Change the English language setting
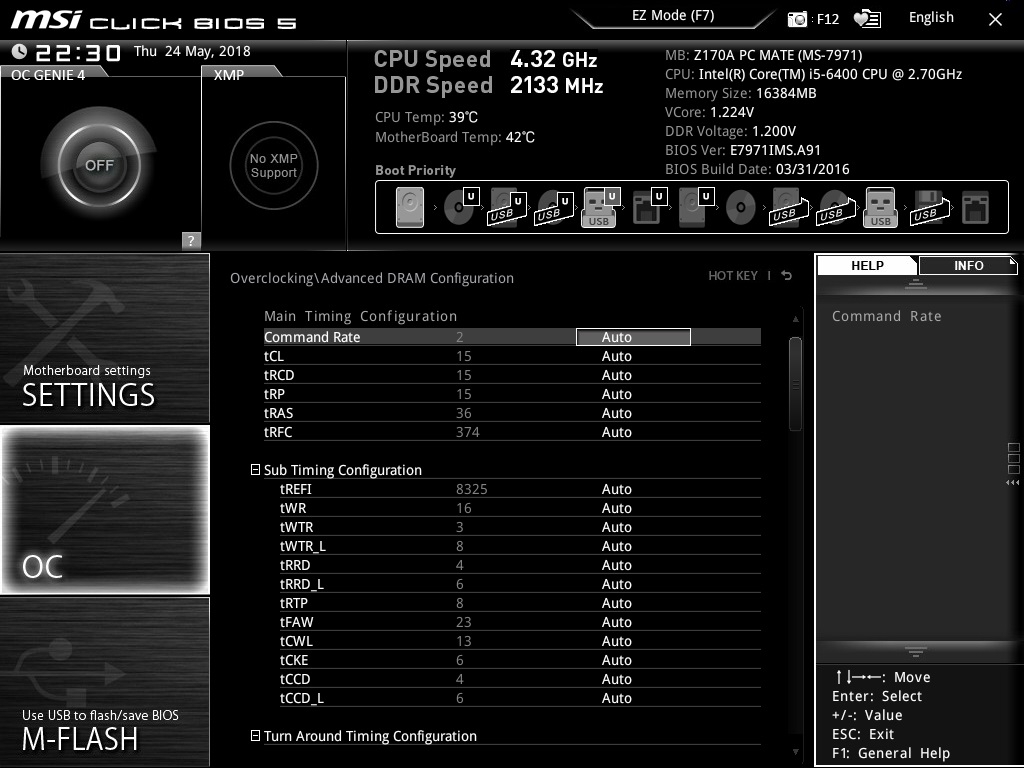This screenshot has height=768, width=1024. pos(931,18)
